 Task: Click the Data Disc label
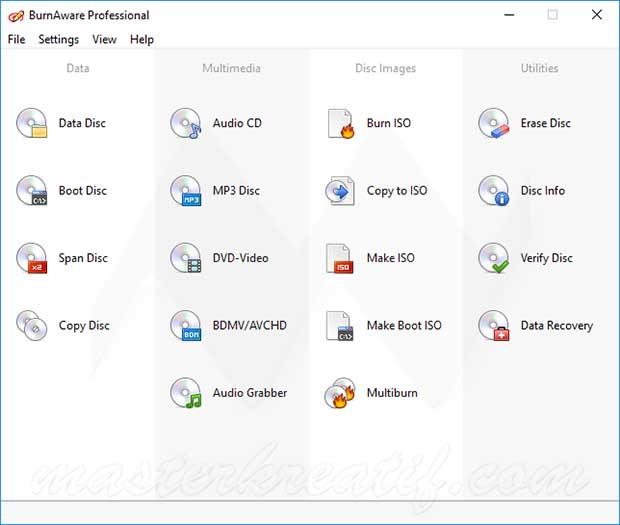(82, 123)
